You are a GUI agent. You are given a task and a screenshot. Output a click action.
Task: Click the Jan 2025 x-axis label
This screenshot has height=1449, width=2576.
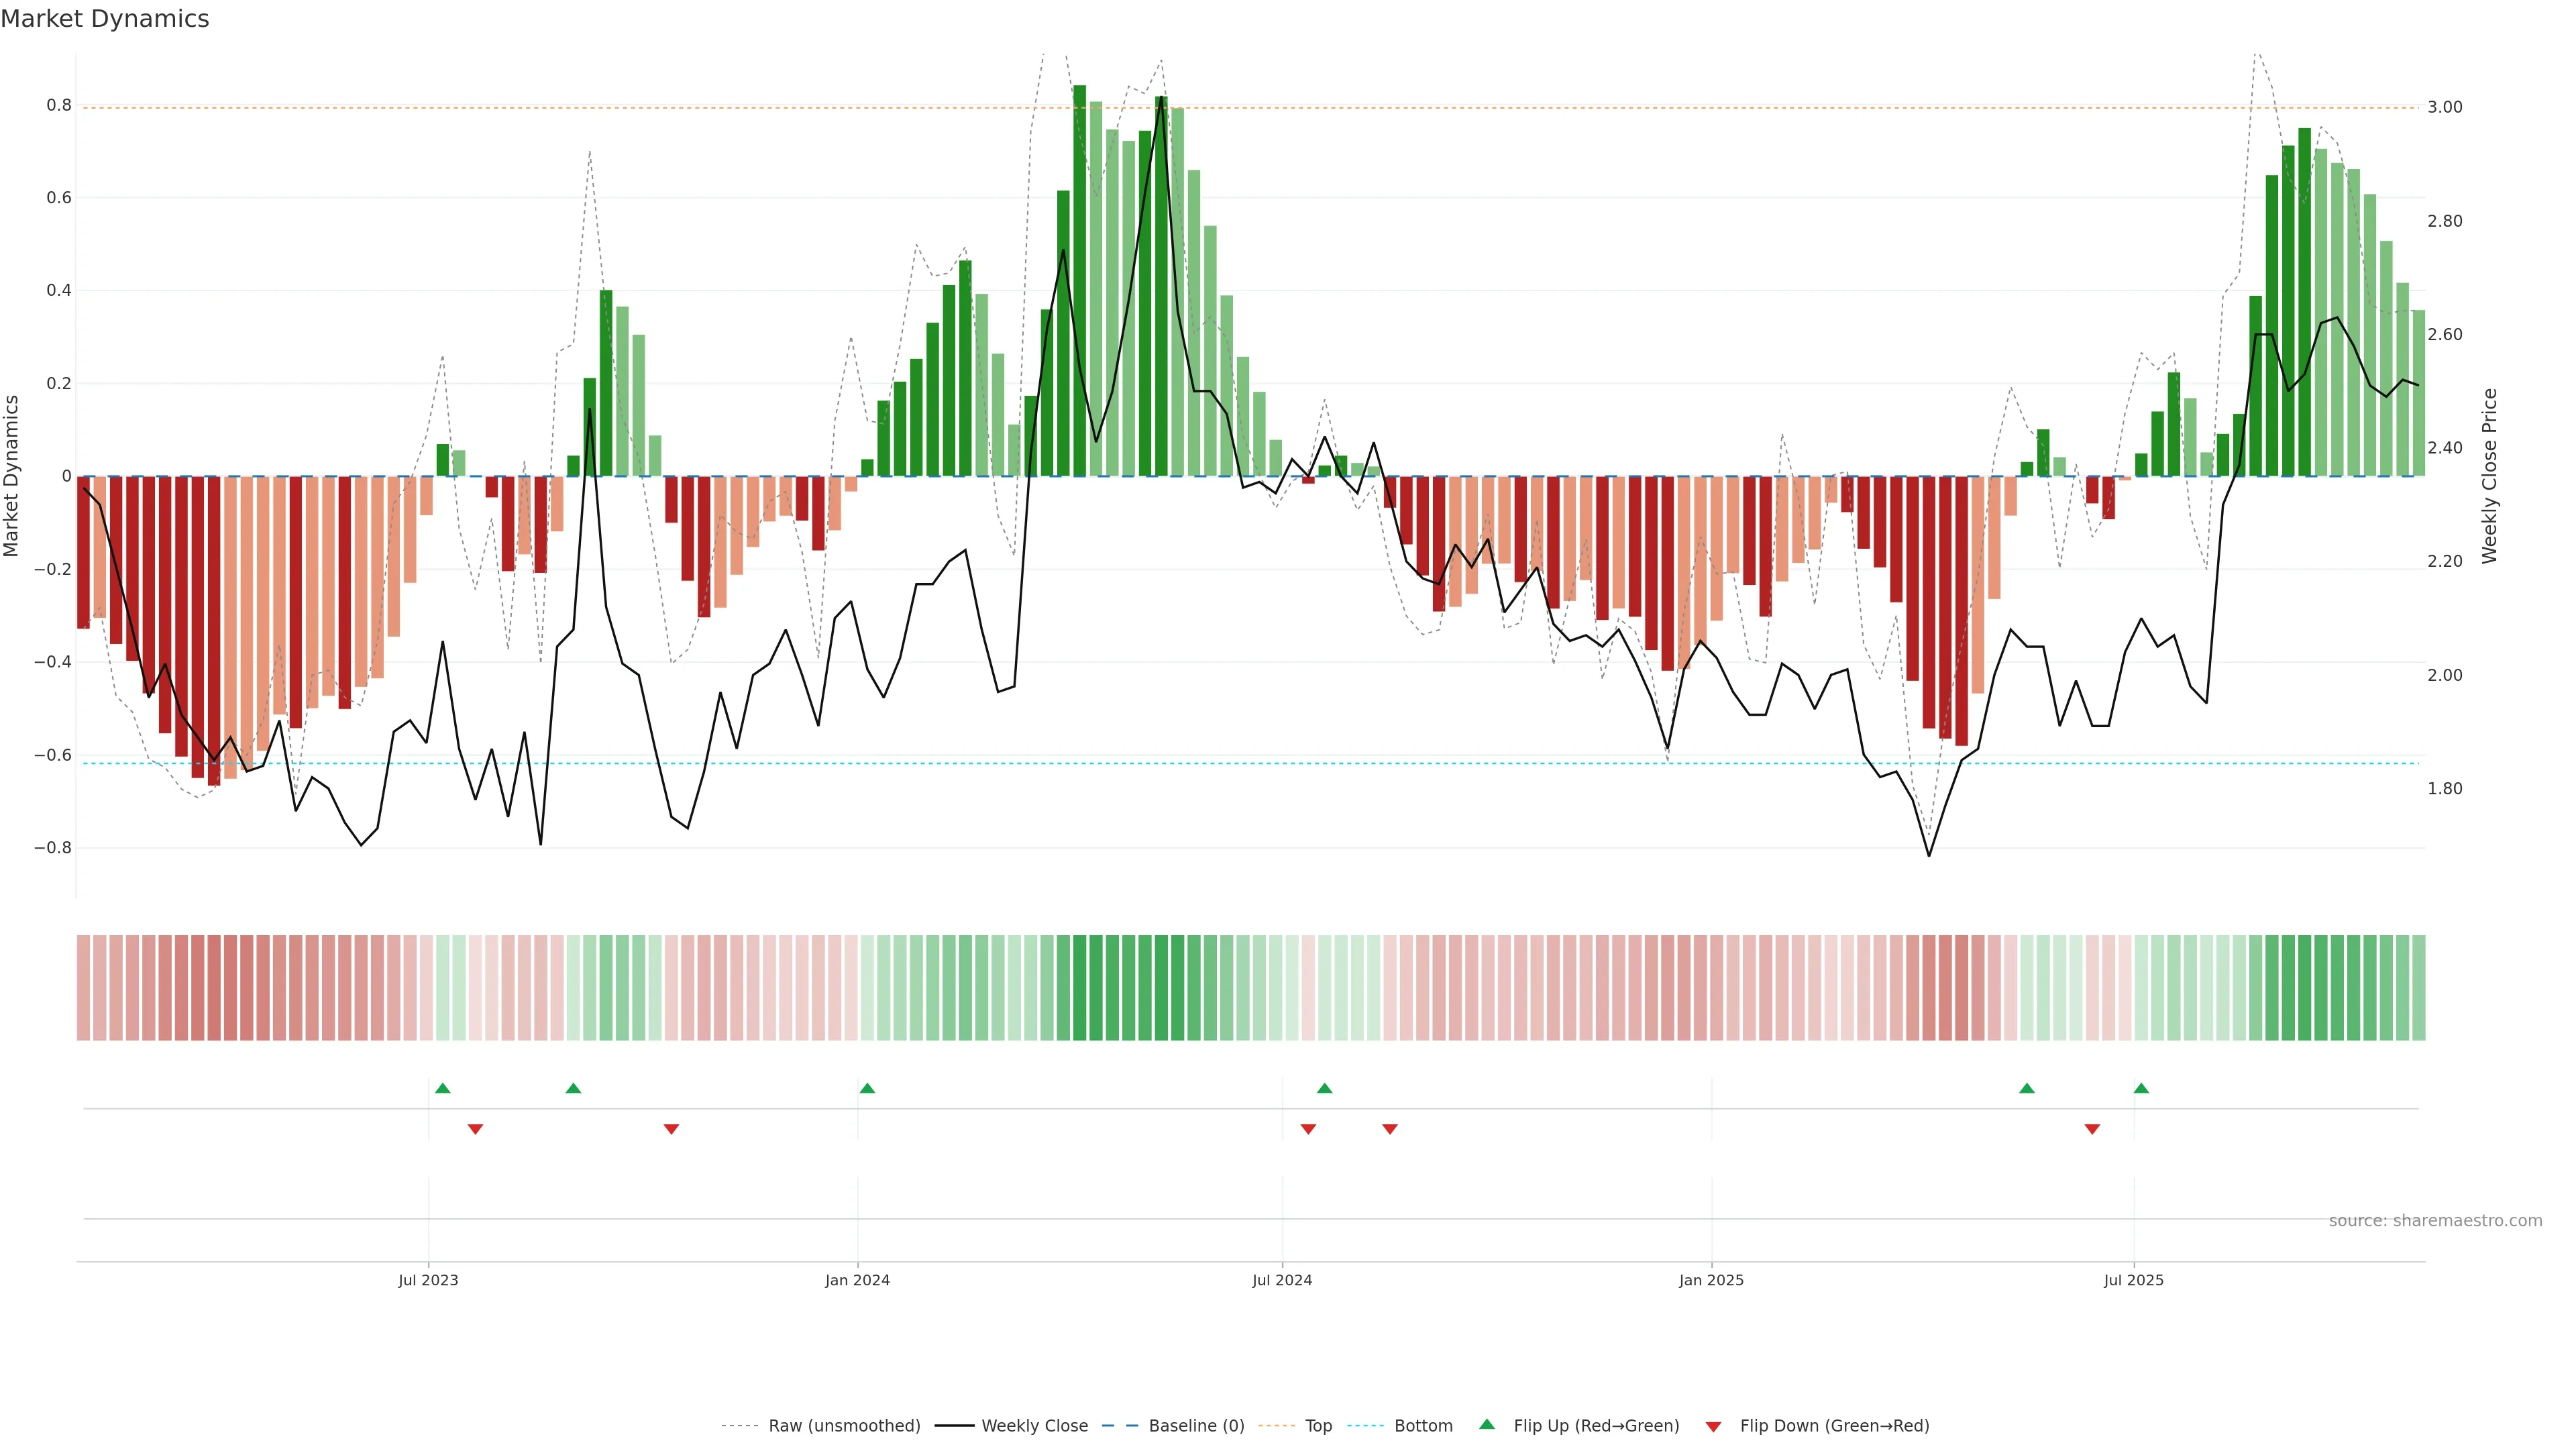point(1711,1280)
